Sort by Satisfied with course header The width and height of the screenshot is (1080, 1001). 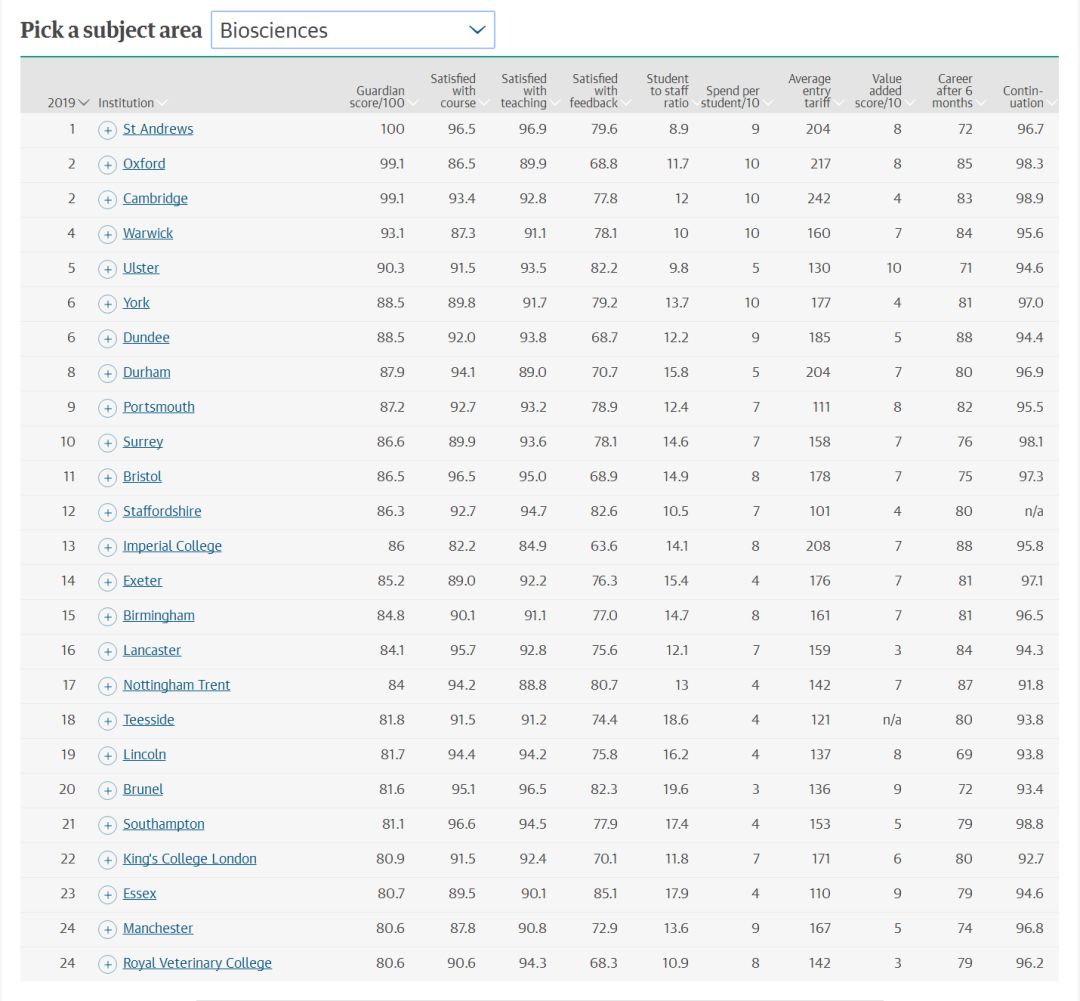tap(458, 90)
